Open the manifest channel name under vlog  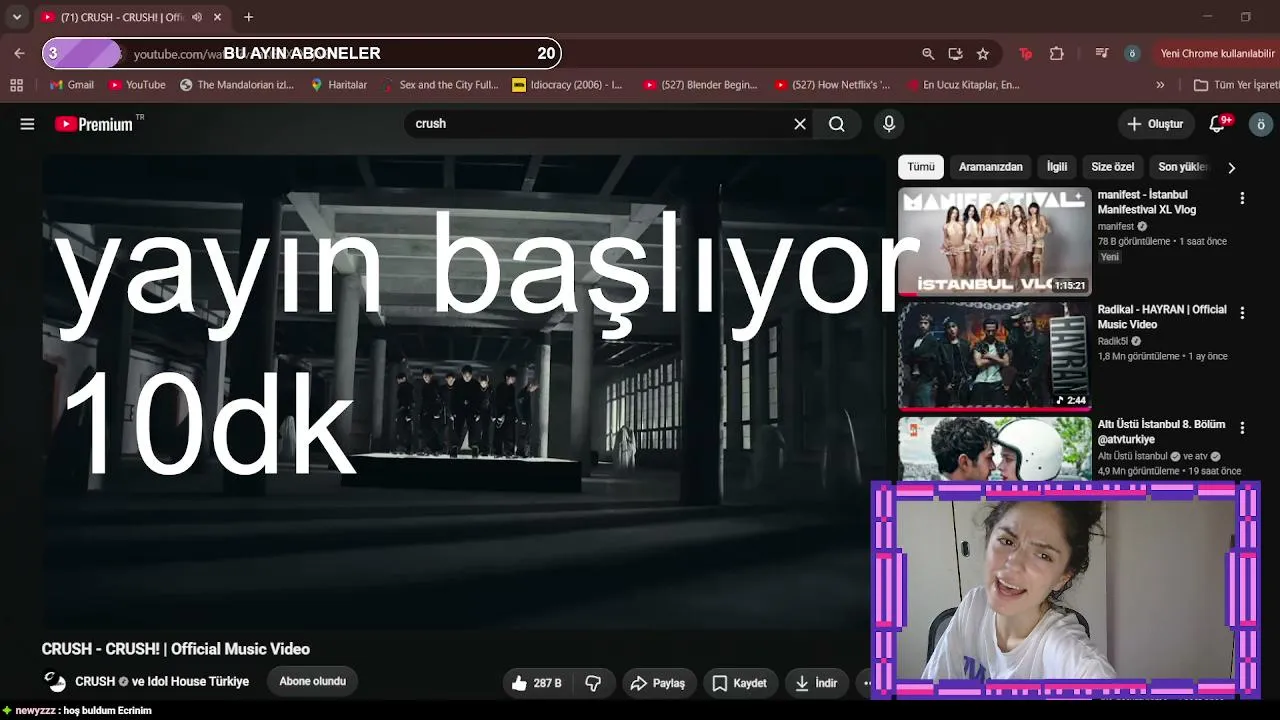click(x=1116, y=227)
